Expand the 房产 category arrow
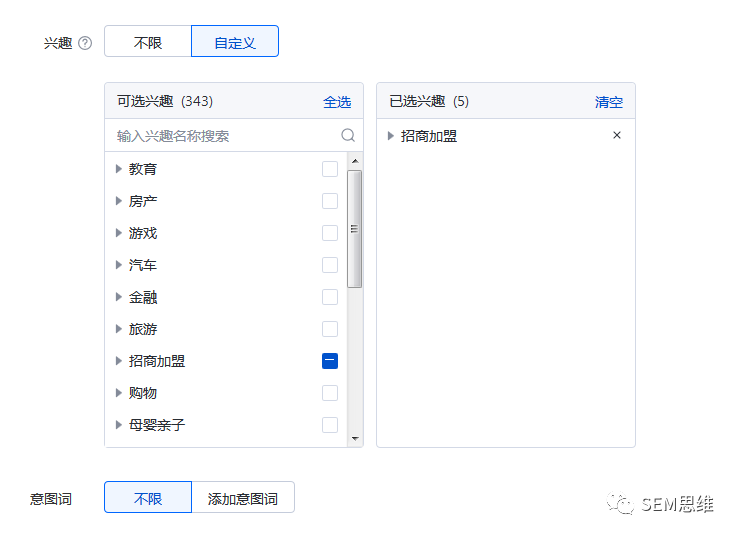The width and height of the screenshot is (737, 536). [119, 201]
